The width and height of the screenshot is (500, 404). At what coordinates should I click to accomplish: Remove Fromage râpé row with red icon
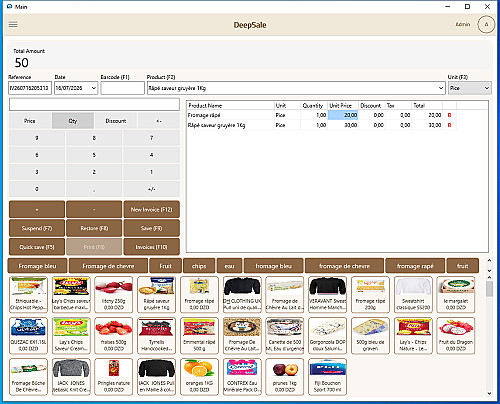tap(449, 115)
